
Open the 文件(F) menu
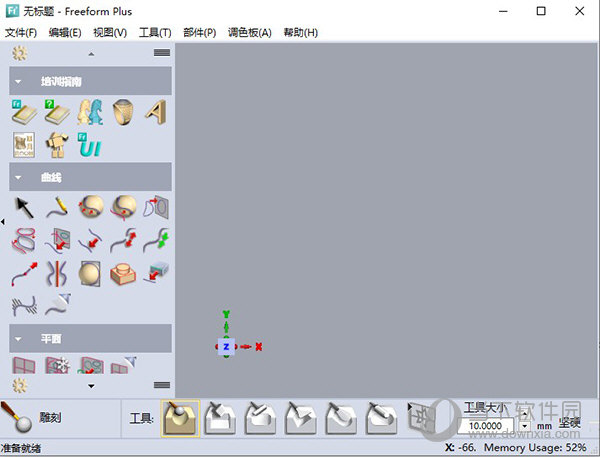pos(21,33)
